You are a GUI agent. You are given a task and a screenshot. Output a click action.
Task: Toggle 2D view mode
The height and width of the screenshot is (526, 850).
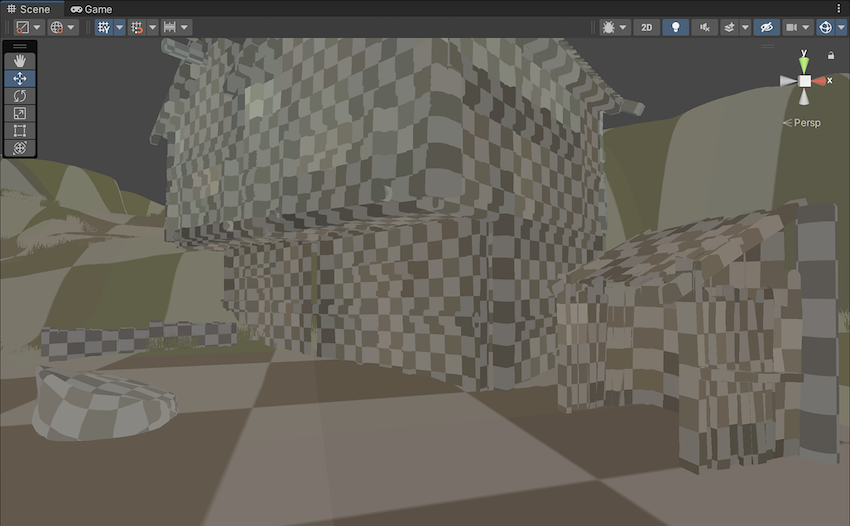[x=647, y=28]
